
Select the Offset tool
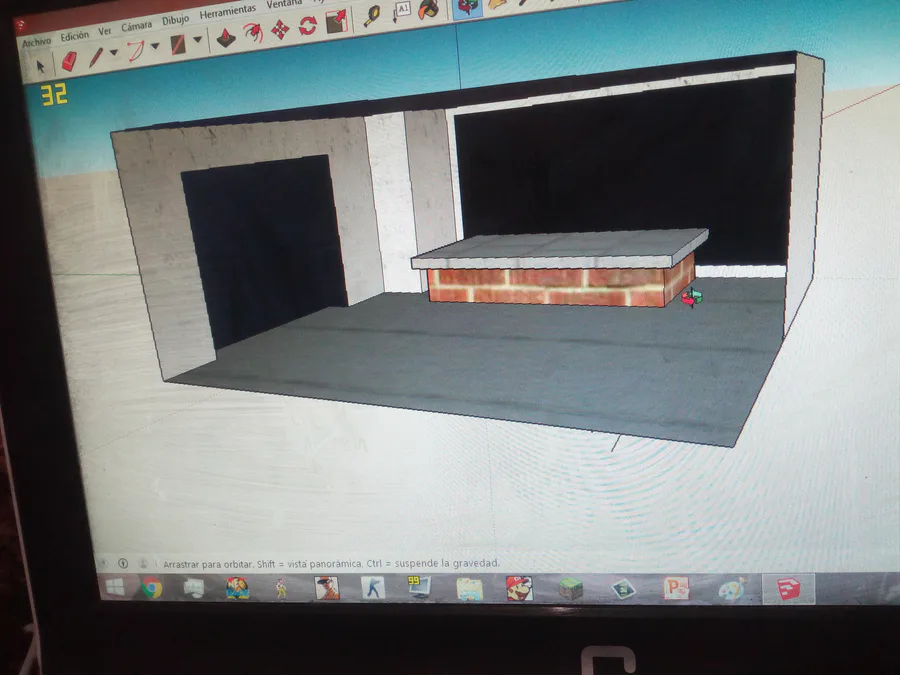(x=253, y=33)
